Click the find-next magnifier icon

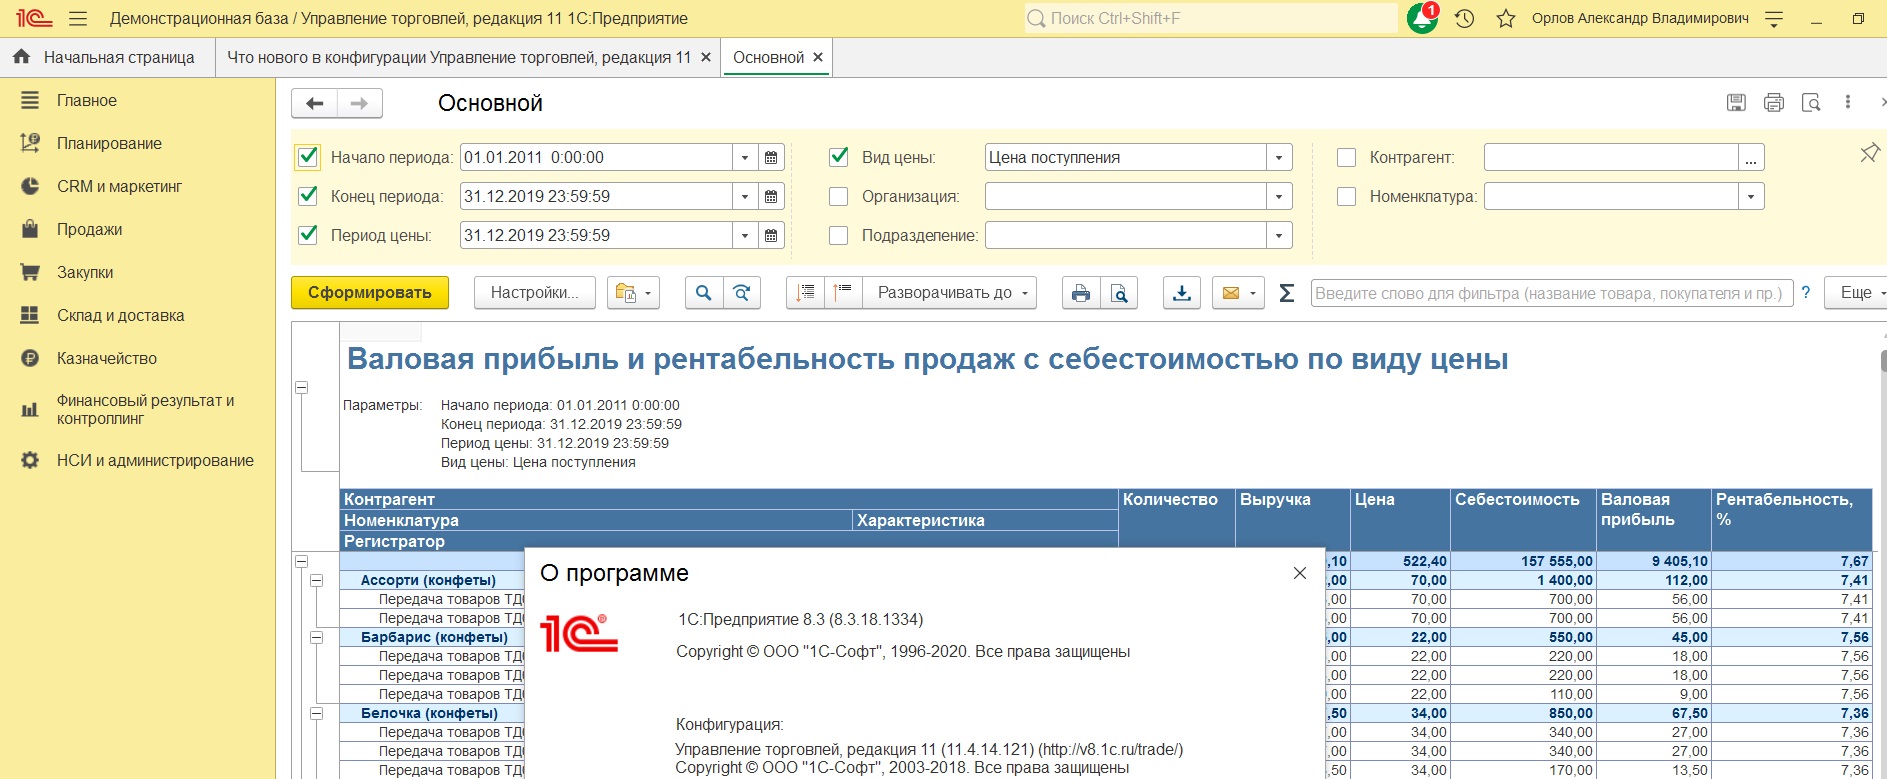(x=742, y=293)
